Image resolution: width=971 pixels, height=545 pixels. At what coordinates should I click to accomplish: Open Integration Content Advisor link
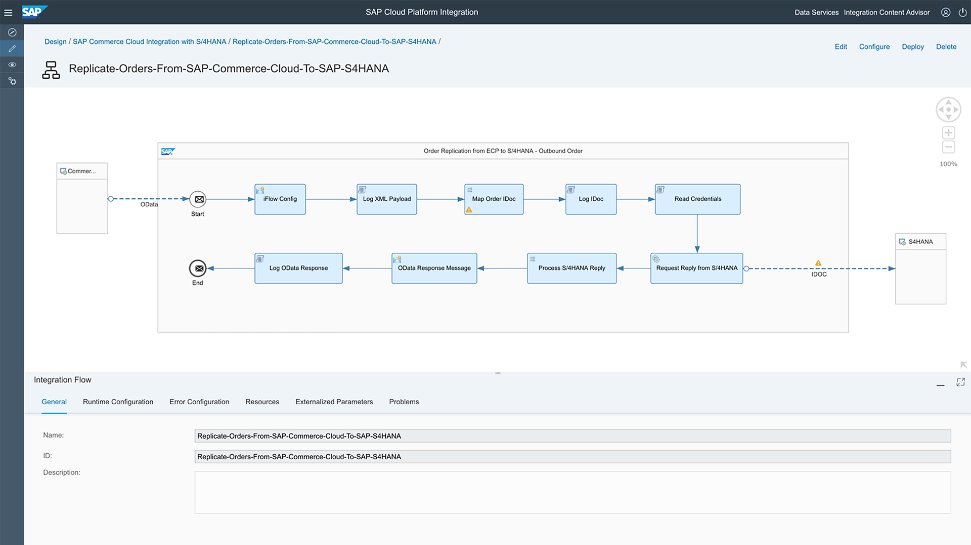(x=886, y=12)
